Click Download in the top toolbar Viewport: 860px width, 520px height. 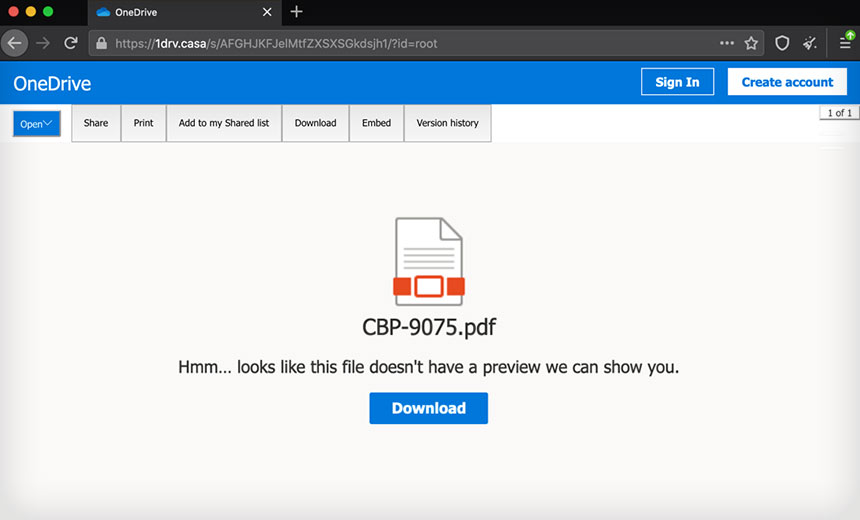click(x=315, y=123)
